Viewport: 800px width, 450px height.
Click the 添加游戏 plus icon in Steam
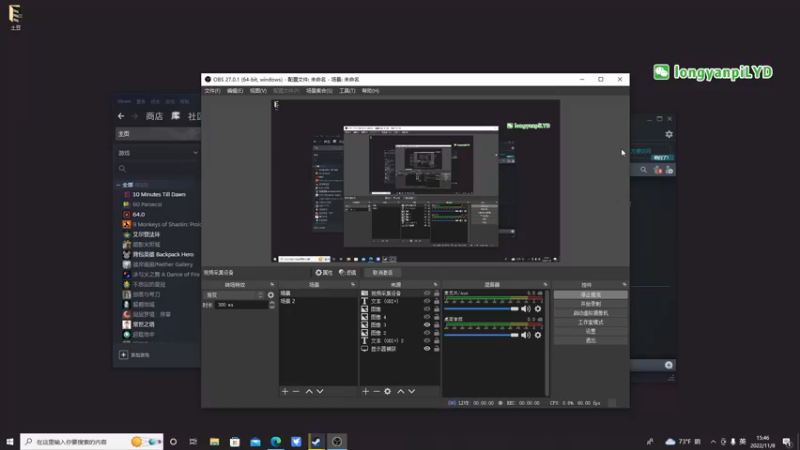[123, 355]
